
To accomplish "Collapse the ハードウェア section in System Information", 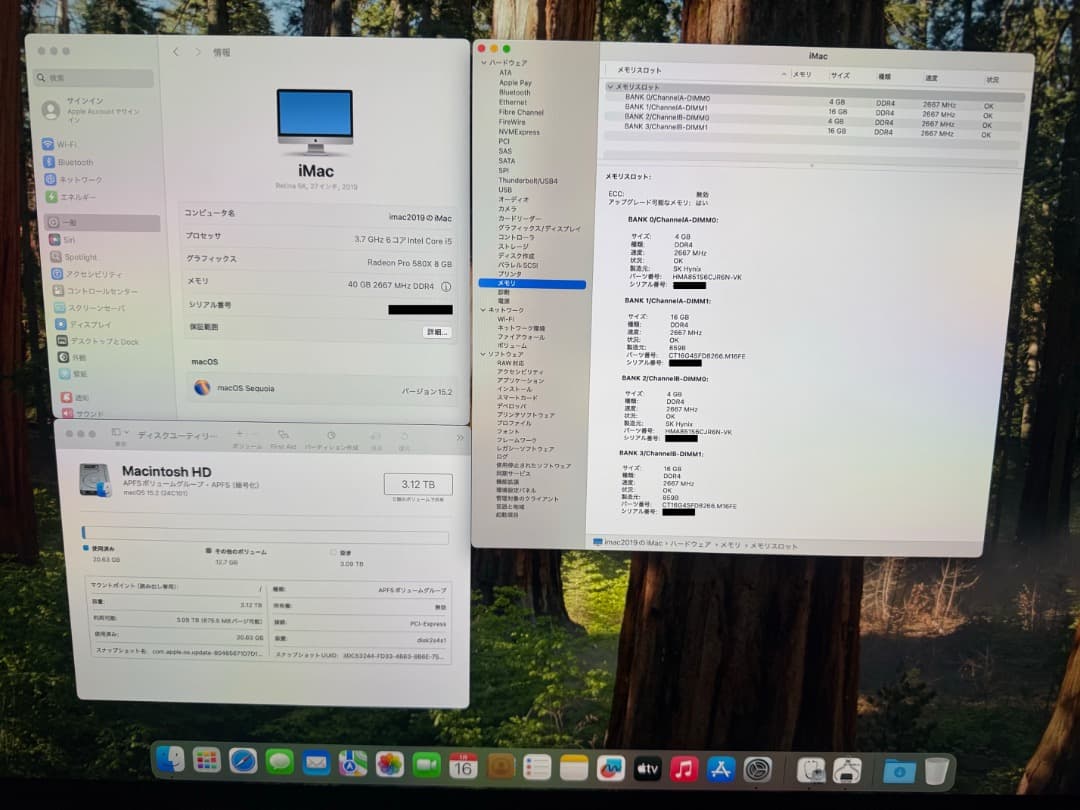I will tap(482, 62).
